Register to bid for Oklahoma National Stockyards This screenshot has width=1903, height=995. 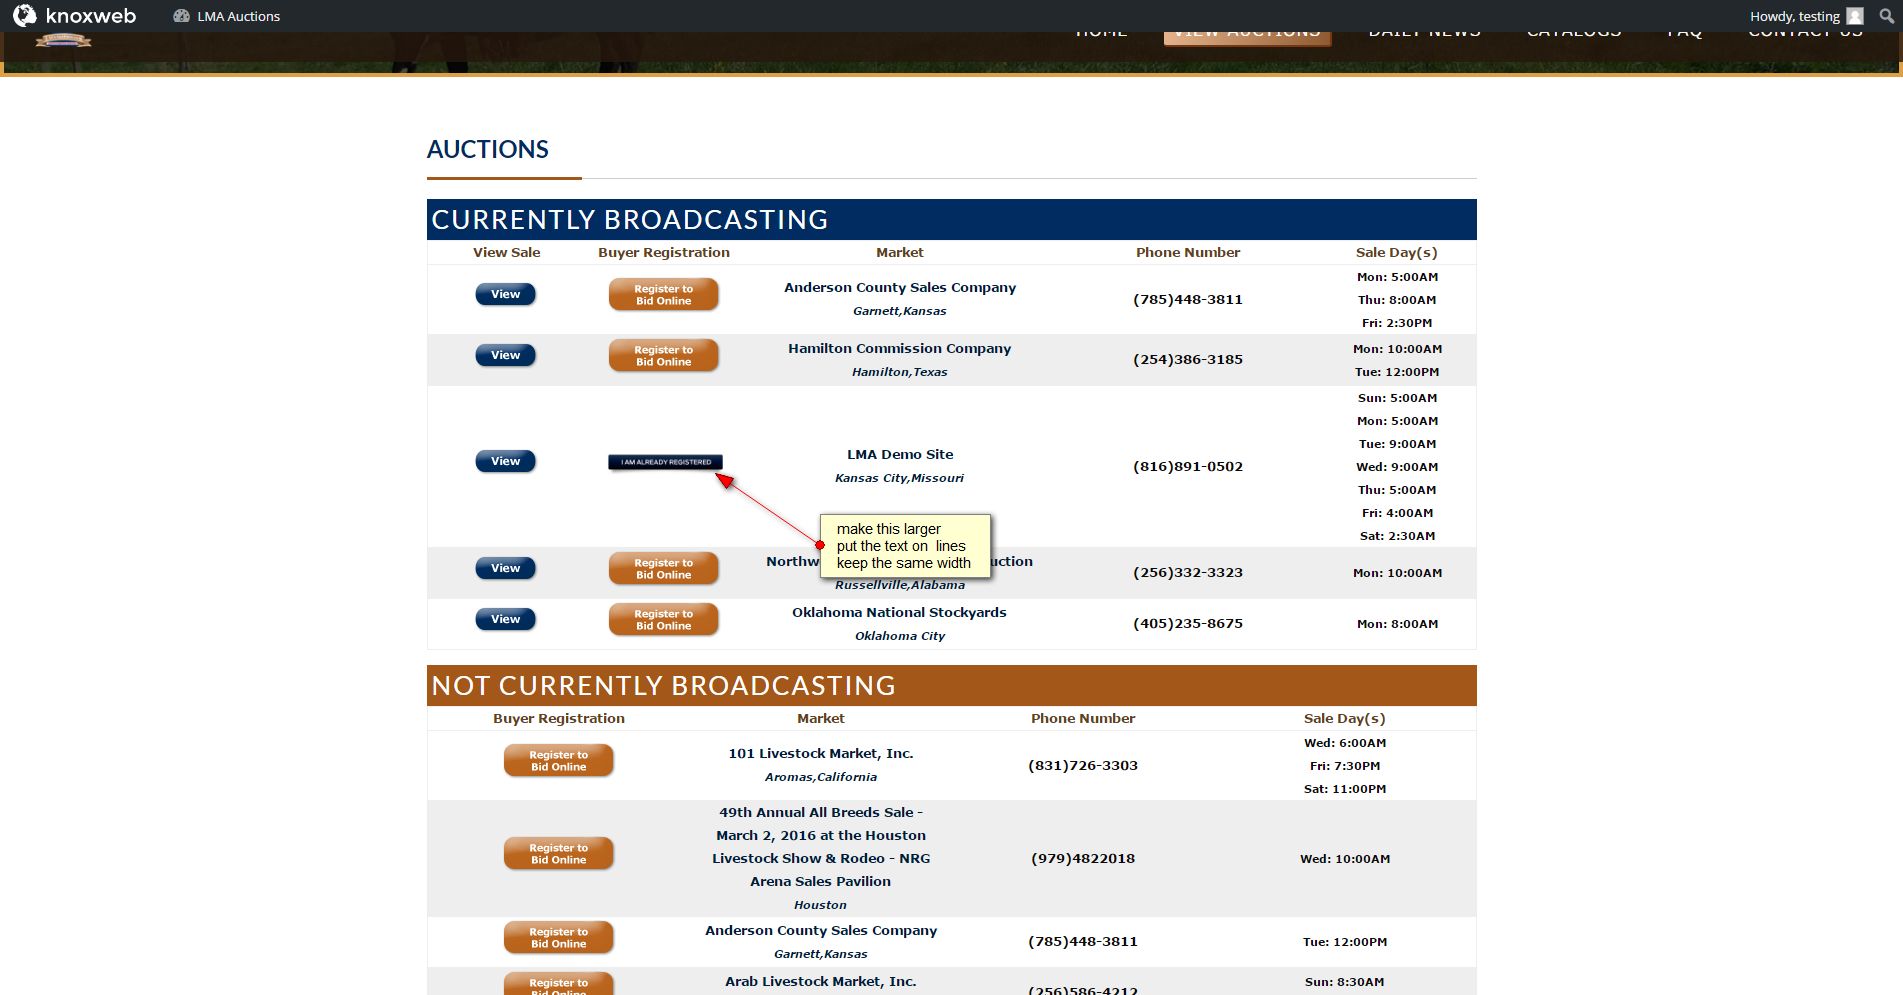pyautogui.click(x=664, y=620)
